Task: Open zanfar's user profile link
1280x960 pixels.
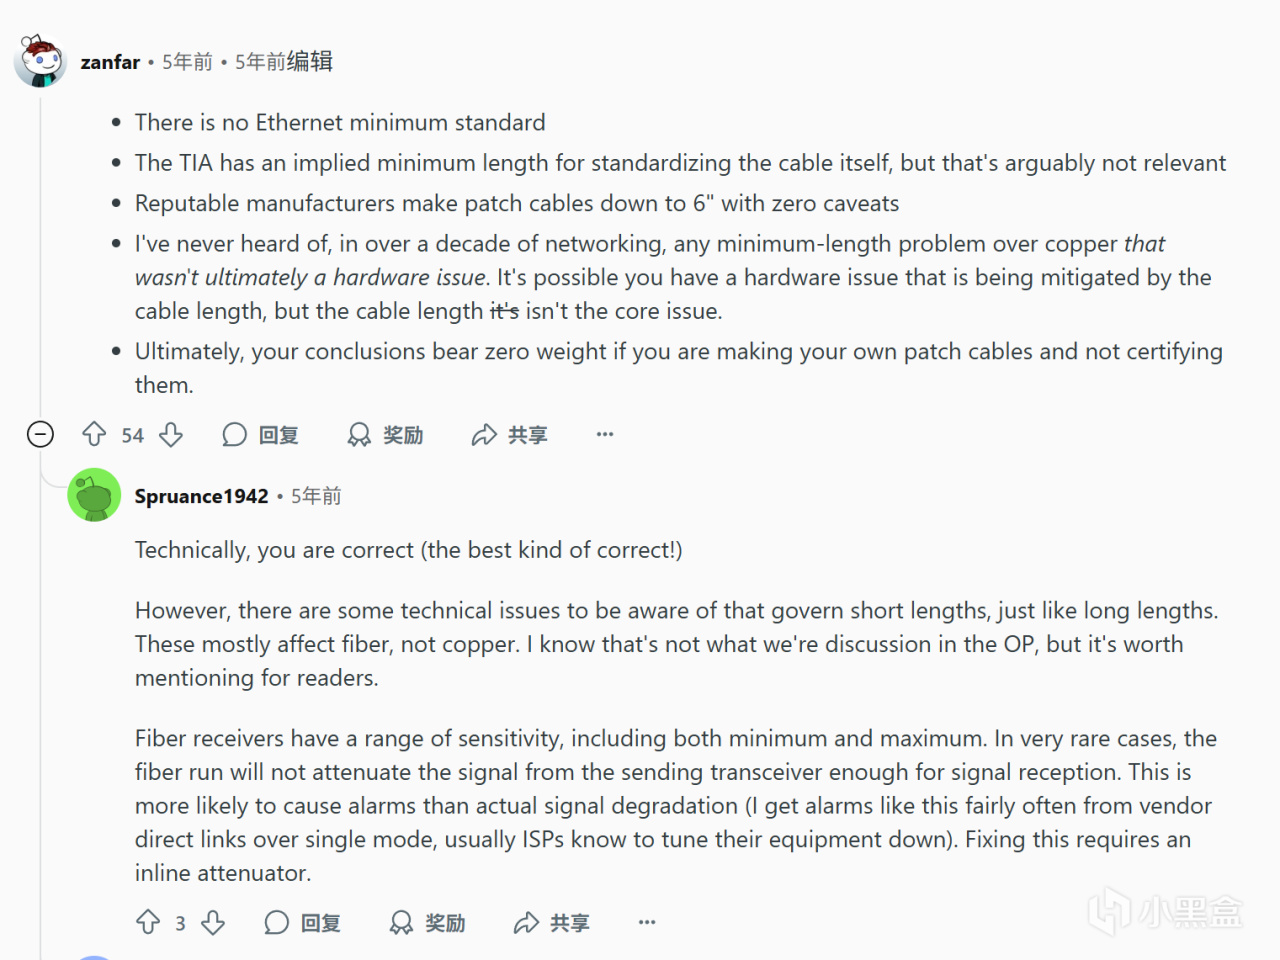Action: [110, 62]
